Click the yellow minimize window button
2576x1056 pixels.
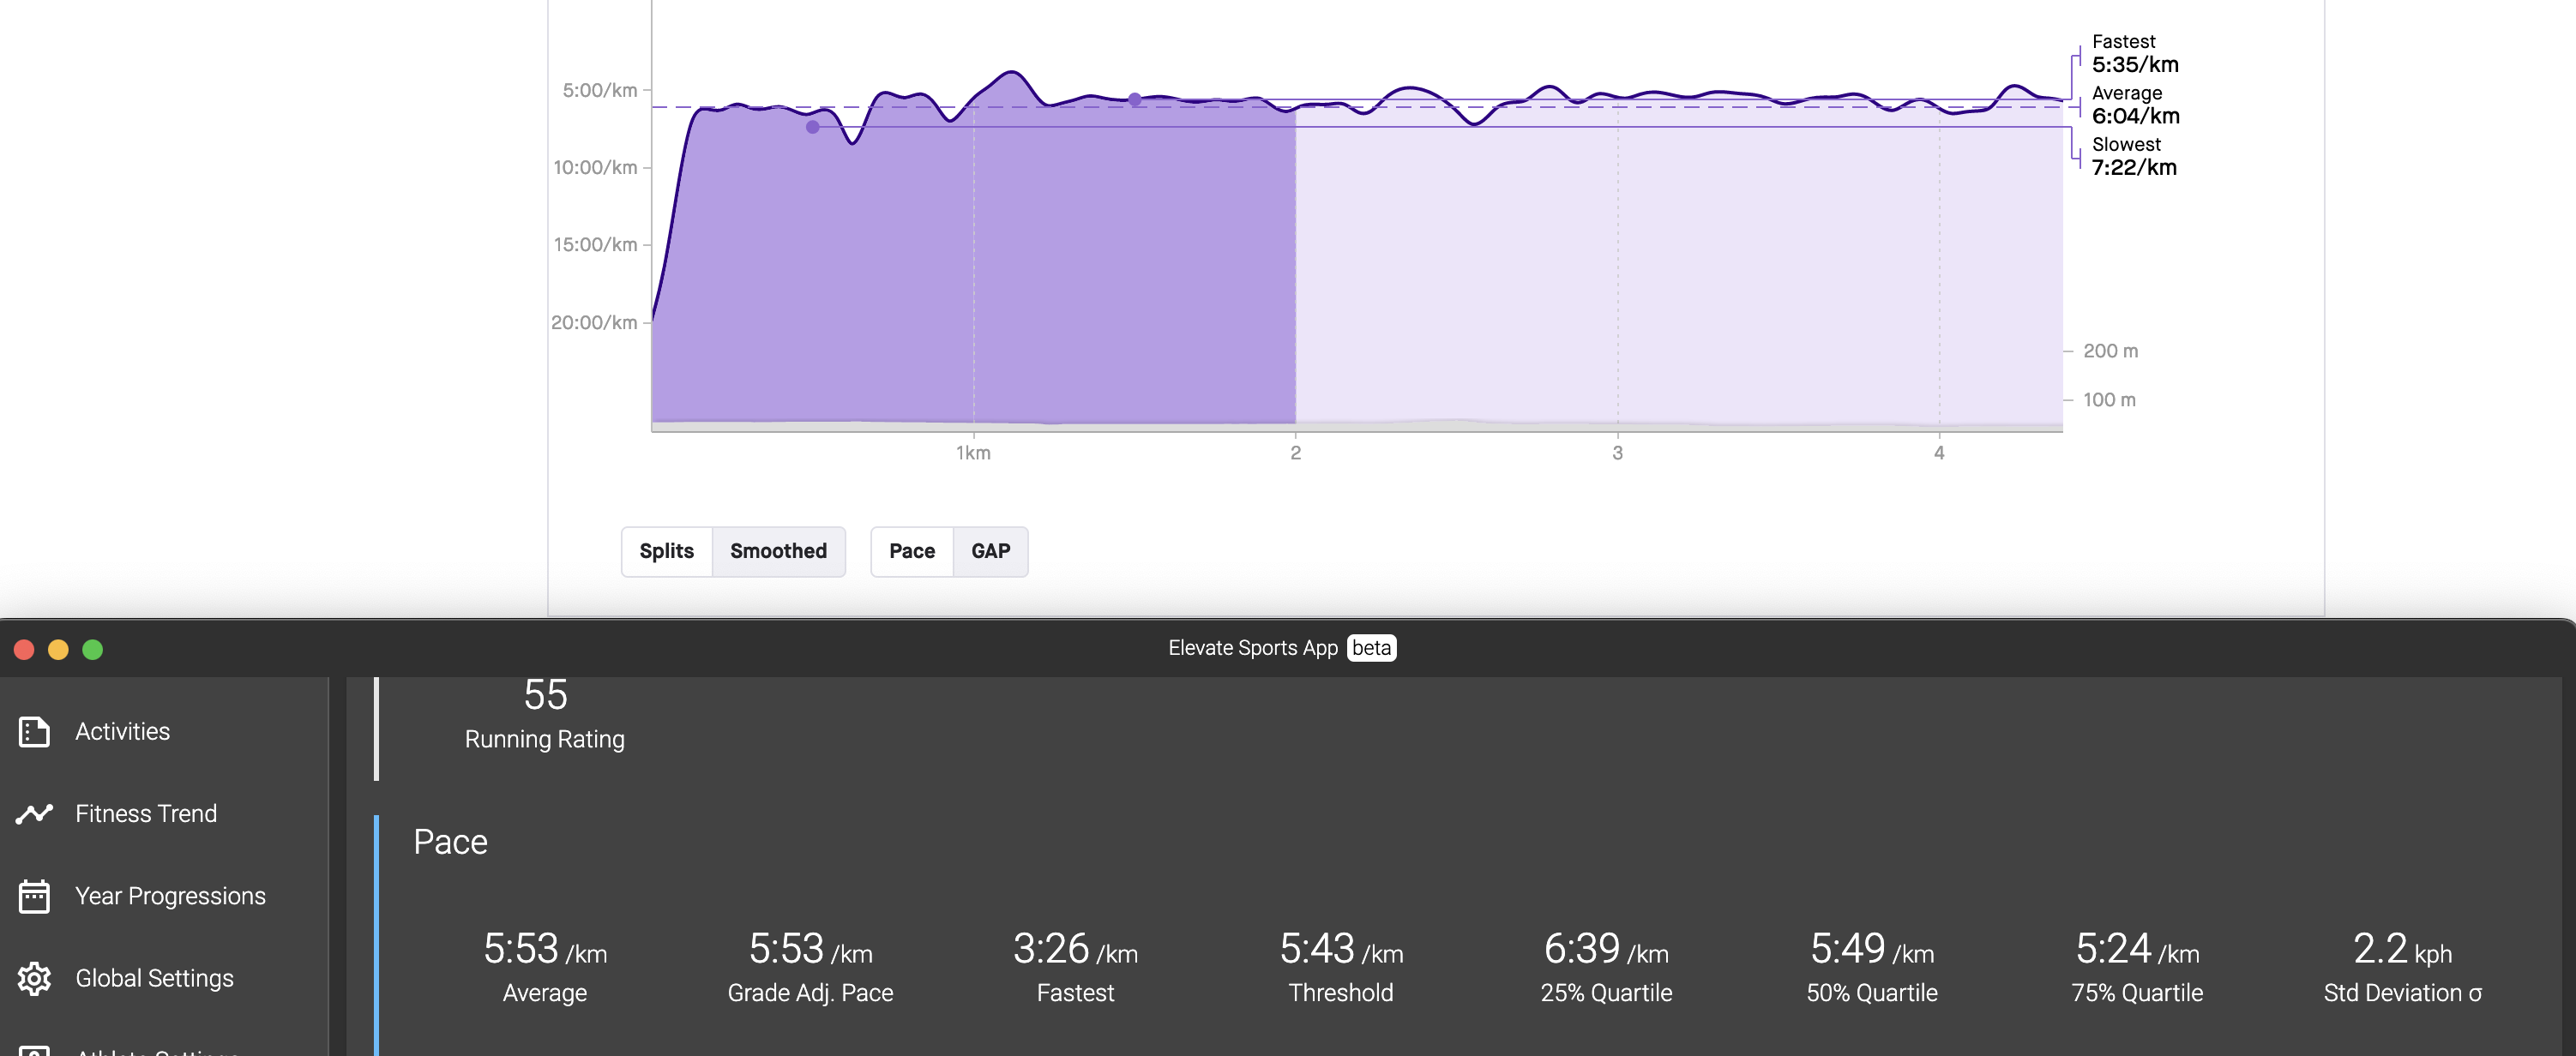pyautogui.click(x=58, y=650)
